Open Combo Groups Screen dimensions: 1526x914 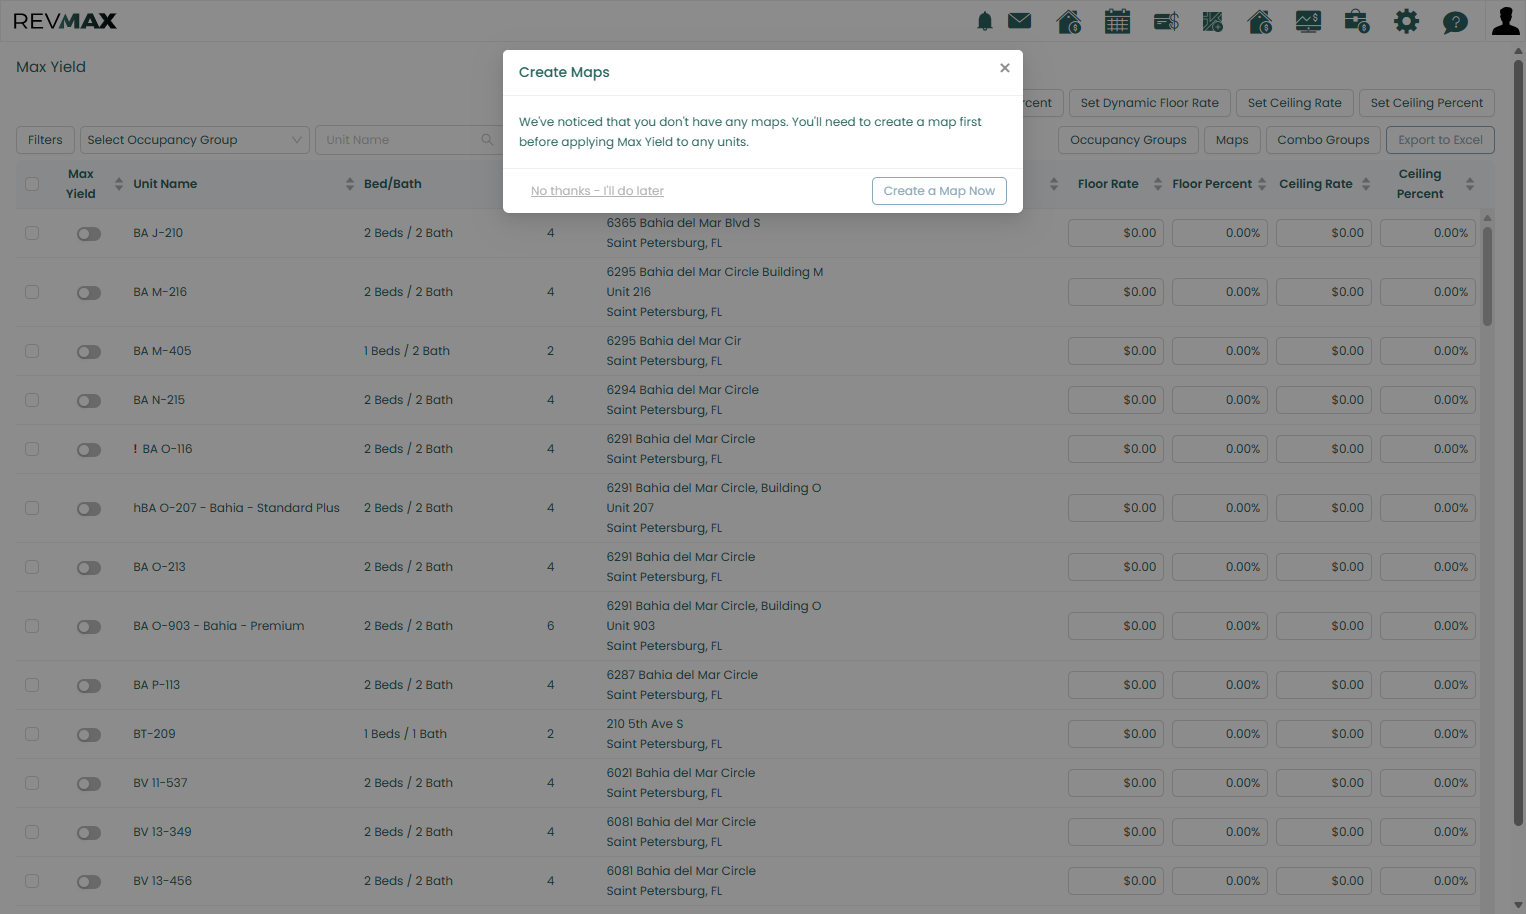(1323, 140)
